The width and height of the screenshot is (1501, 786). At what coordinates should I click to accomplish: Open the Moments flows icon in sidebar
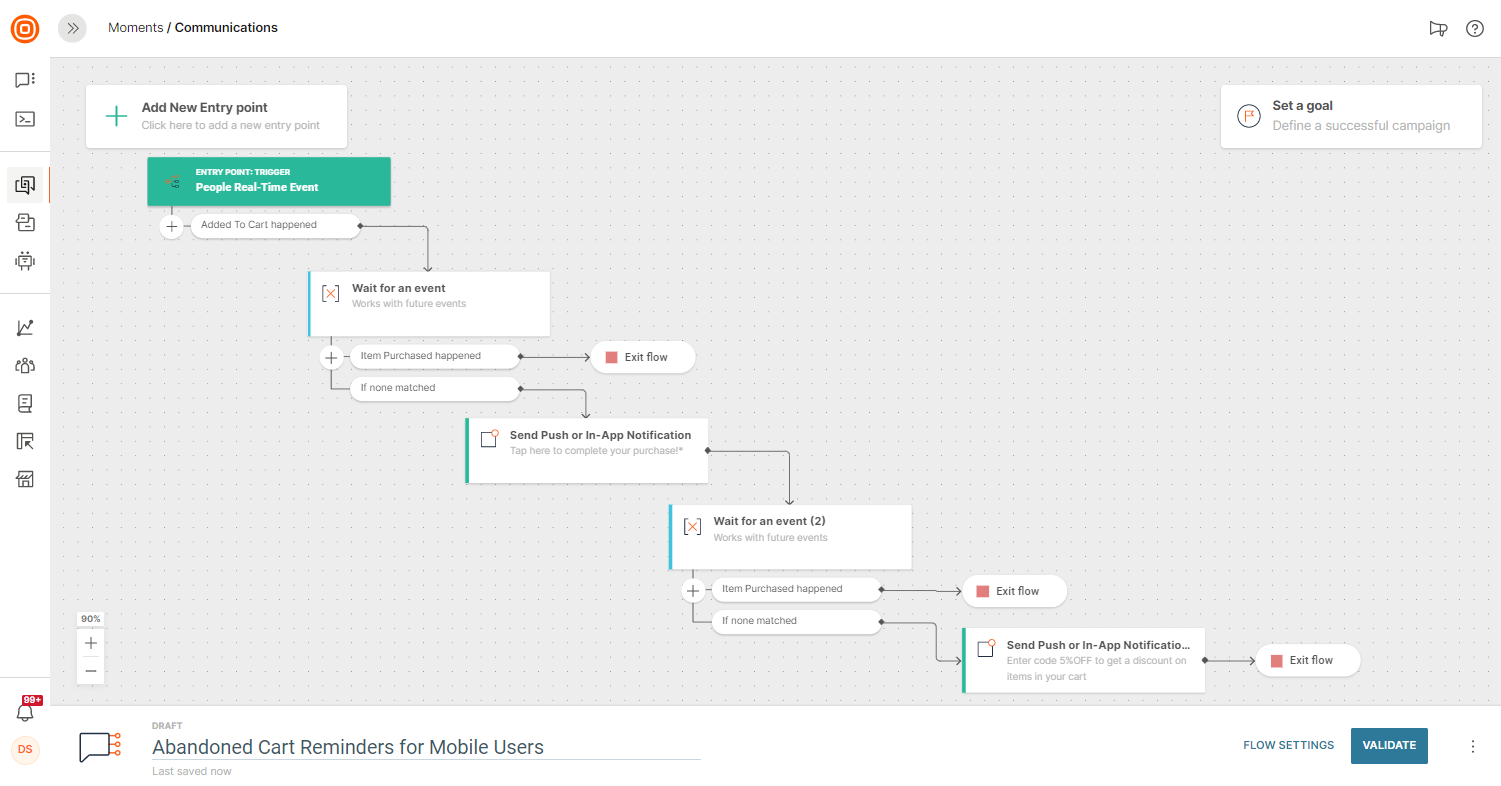tap(25, 185)
